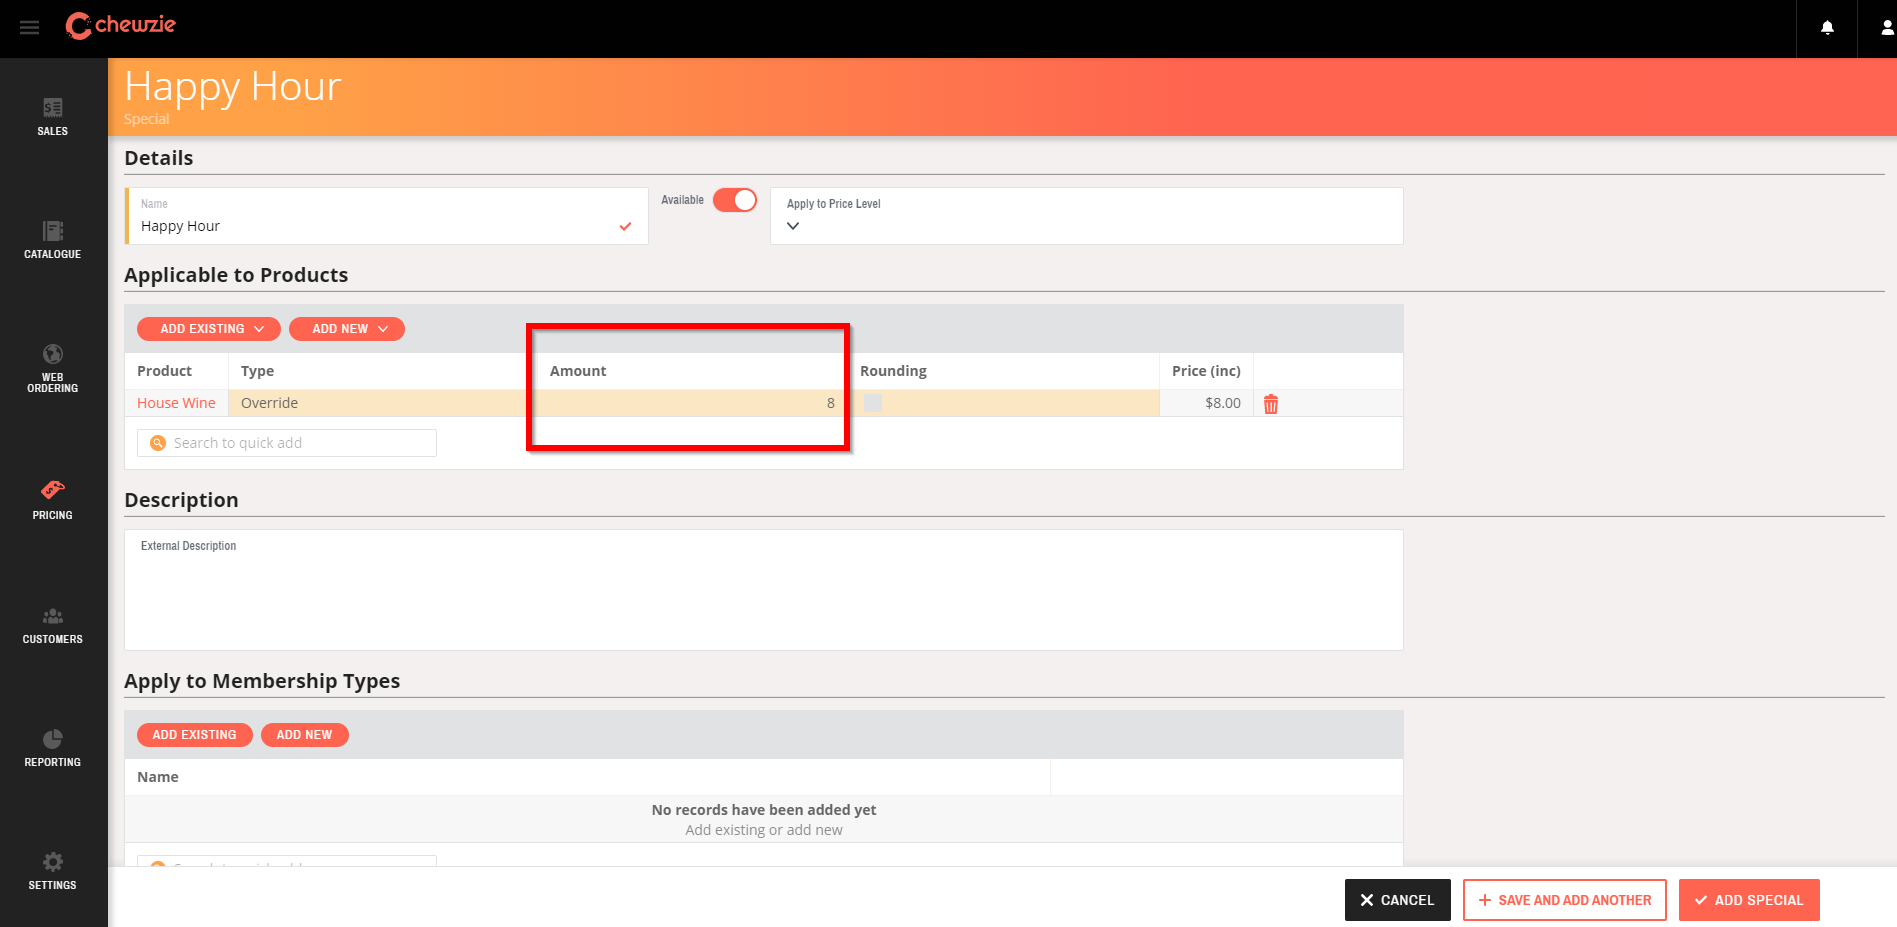1897x927 pixels.
Task: Open the hamburger navigation menu
Action: coord(29,28)
